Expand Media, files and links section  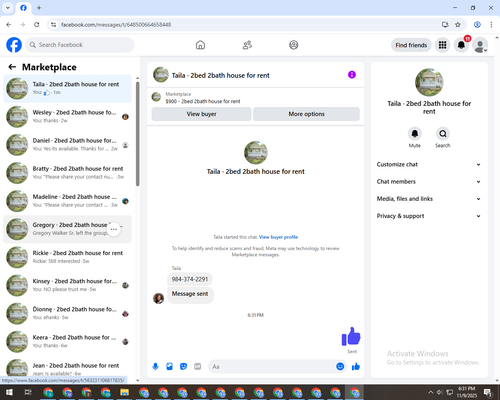(x=429, y=199)
